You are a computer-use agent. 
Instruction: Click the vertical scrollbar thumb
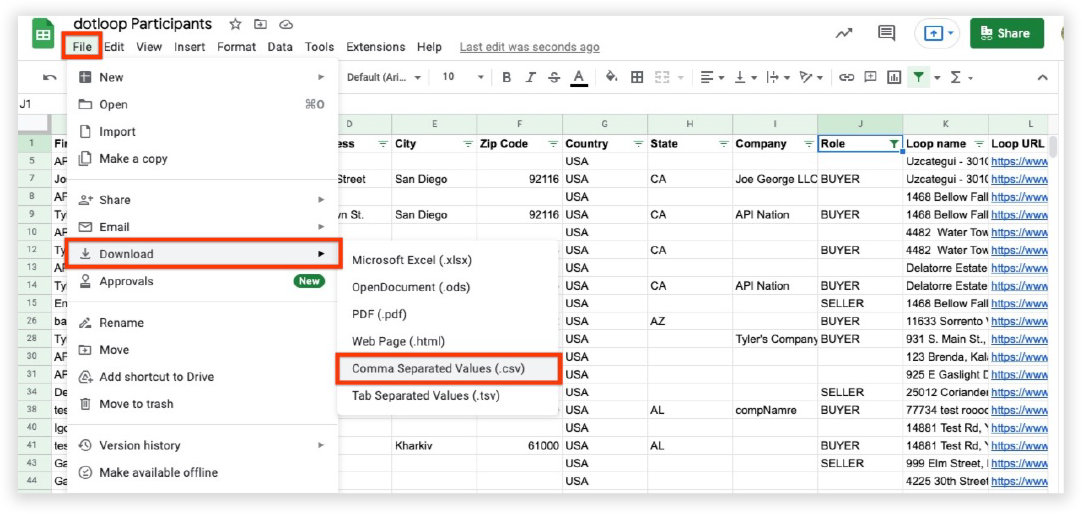point(1053,146)
